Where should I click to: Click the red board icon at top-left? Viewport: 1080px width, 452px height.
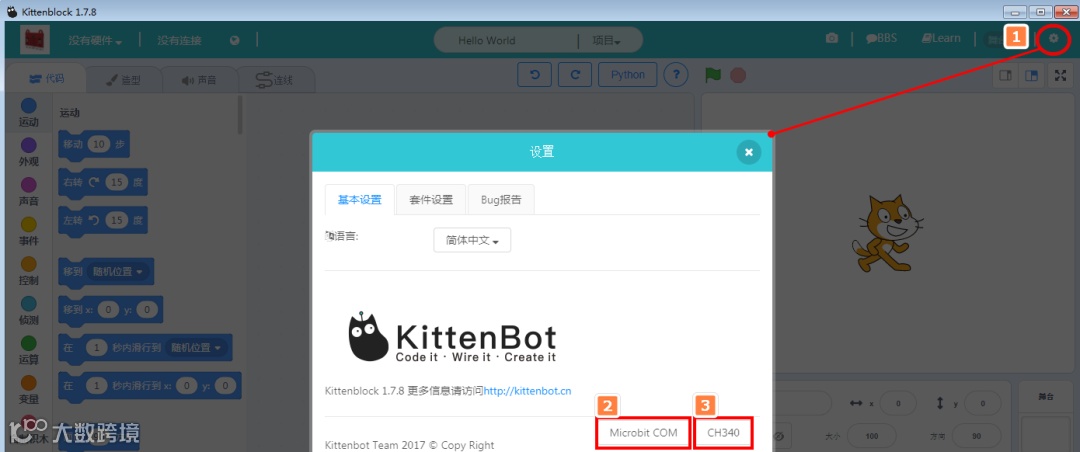(x=32, y=40)
